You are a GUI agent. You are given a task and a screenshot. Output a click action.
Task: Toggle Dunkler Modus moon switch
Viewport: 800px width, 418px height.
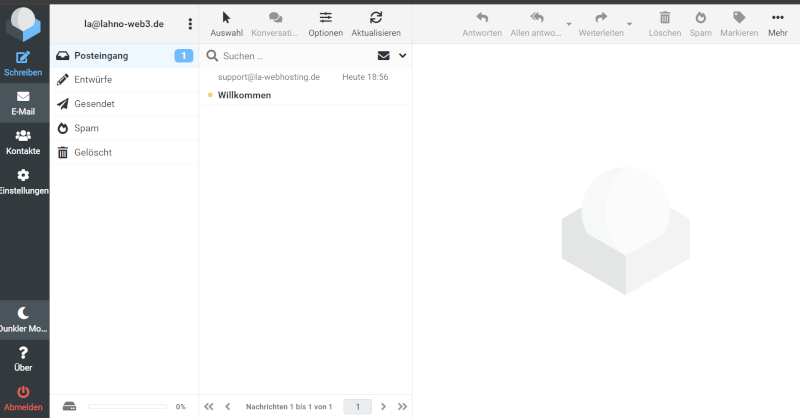point(24,313)
